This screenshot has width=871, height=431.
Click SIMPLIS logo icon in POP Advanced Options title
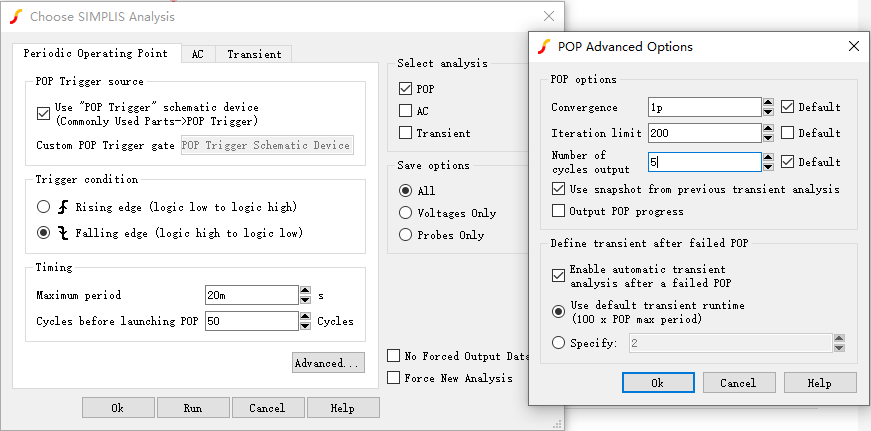[544, 47]
